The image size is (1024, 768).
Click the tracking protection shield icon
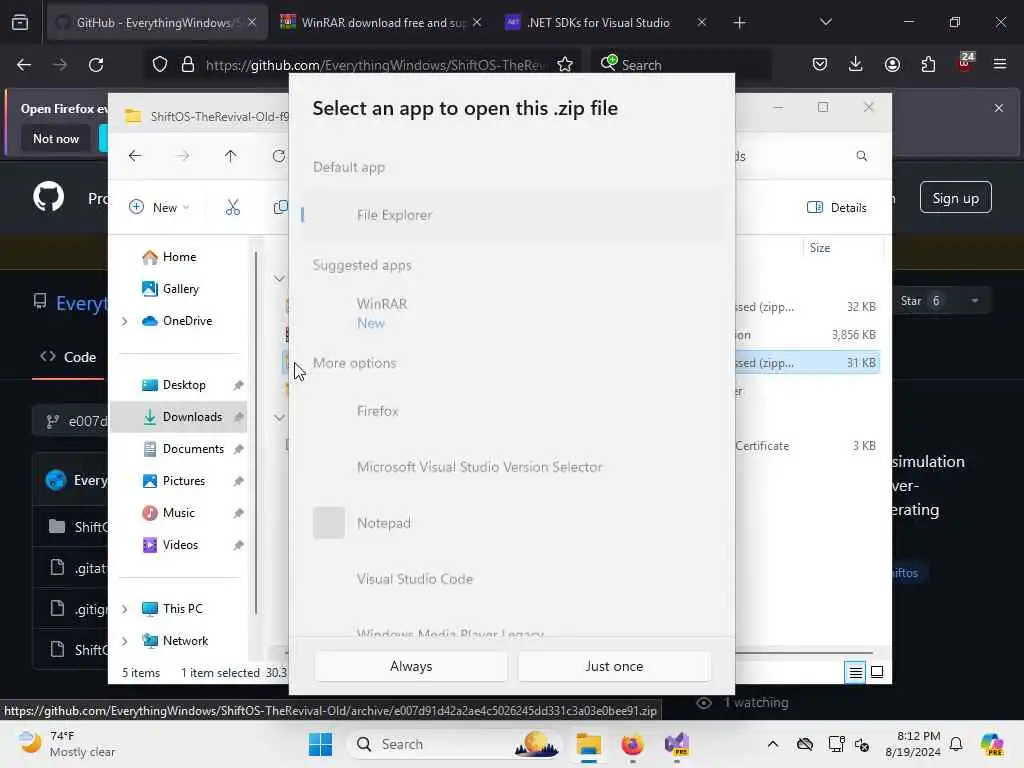coord(160,65)
